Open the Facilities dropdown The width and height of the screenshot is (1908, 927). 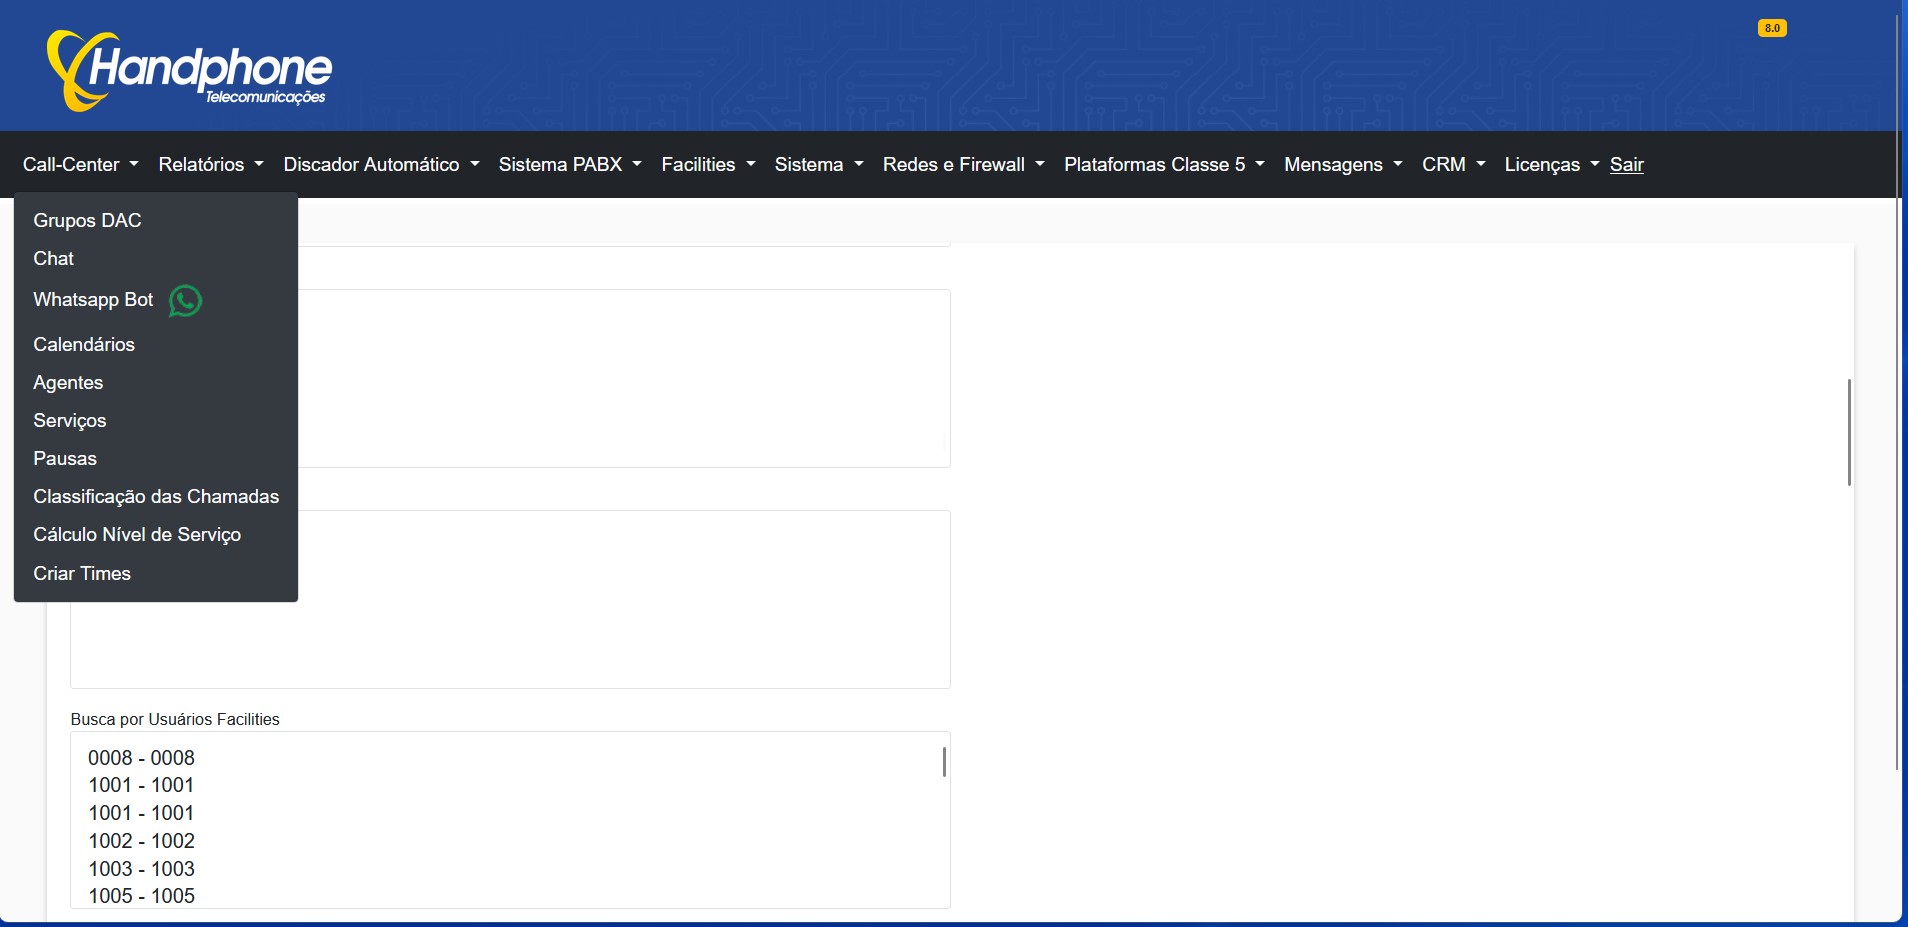tap(707, 165)
